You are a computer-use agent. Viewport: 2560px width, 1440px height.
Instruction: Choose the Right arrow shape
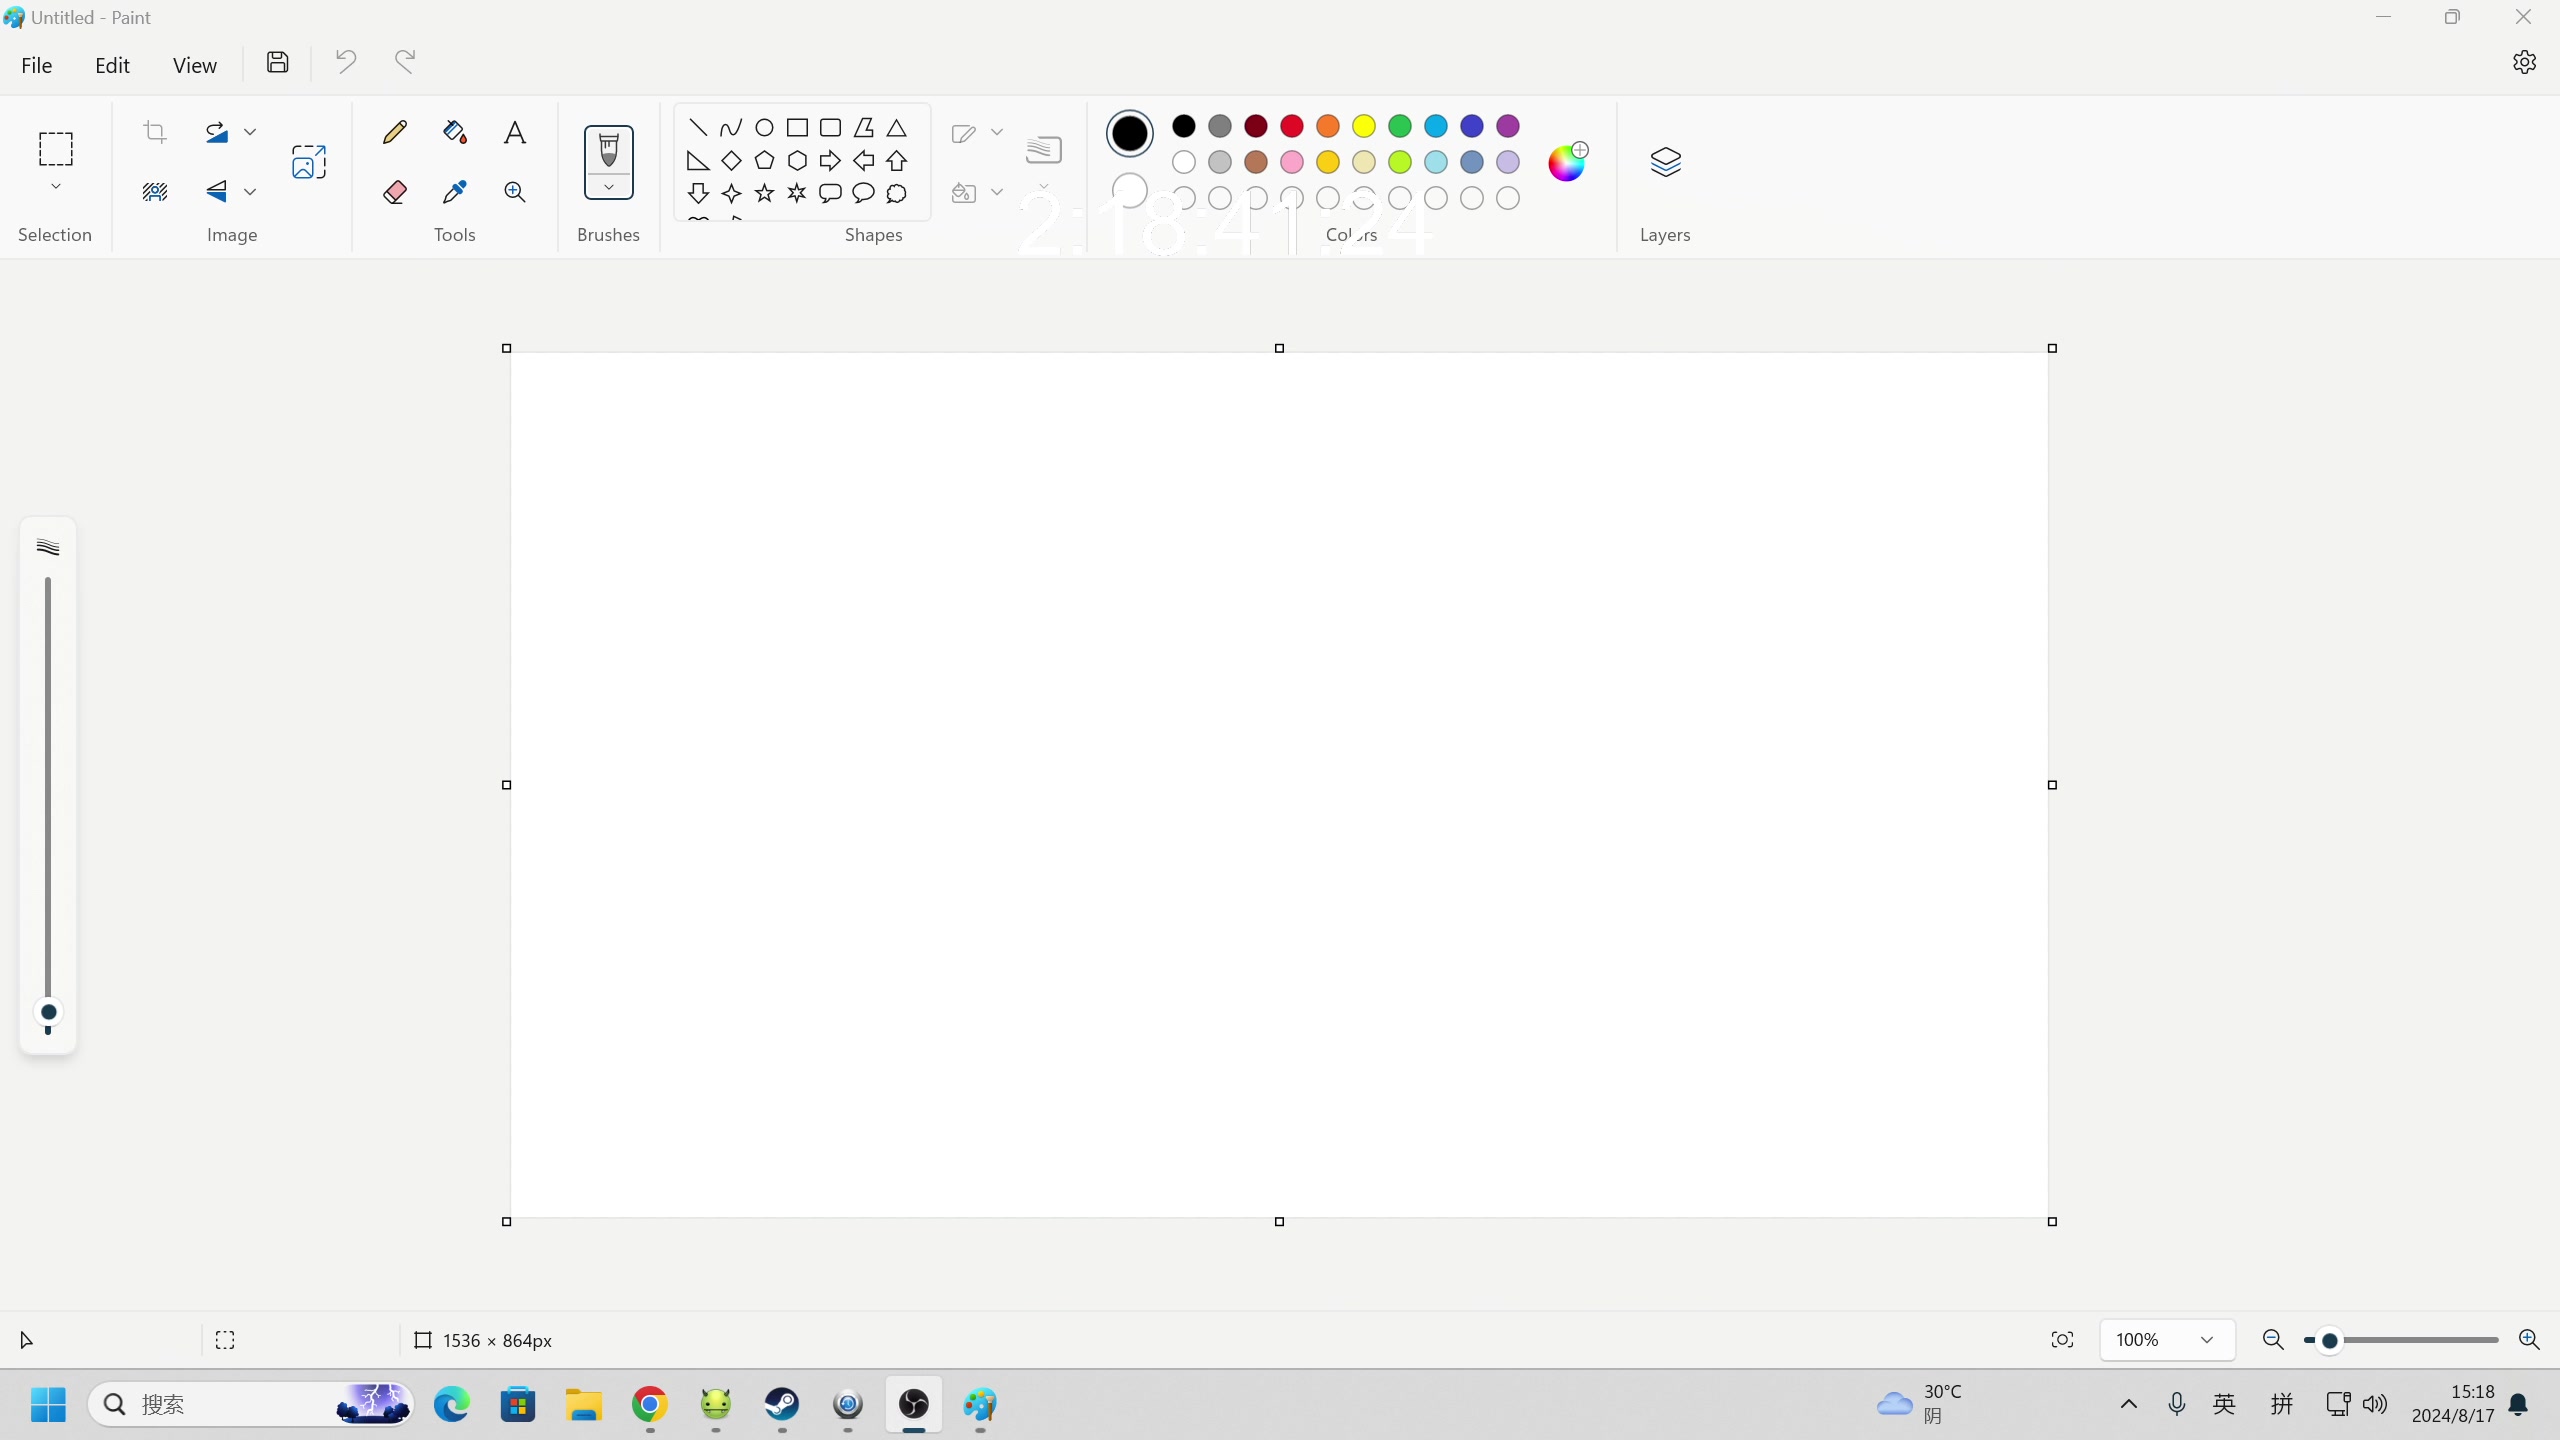830,160
